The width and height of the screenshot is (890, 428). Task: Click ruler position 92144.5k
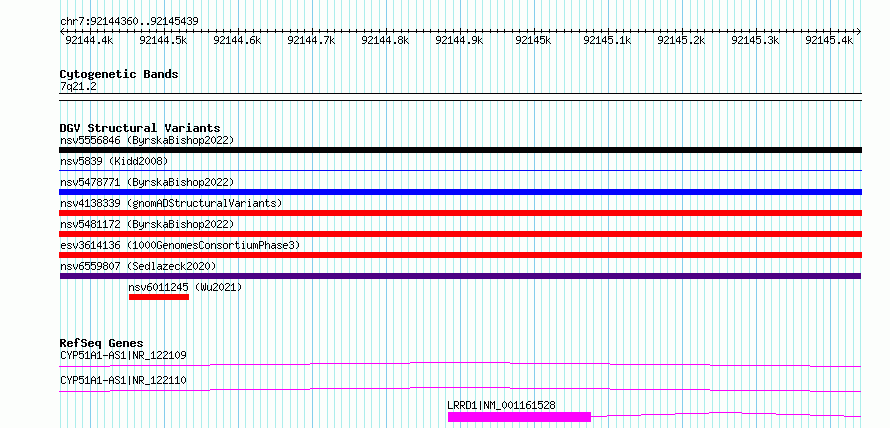click(x=163, y=40)
